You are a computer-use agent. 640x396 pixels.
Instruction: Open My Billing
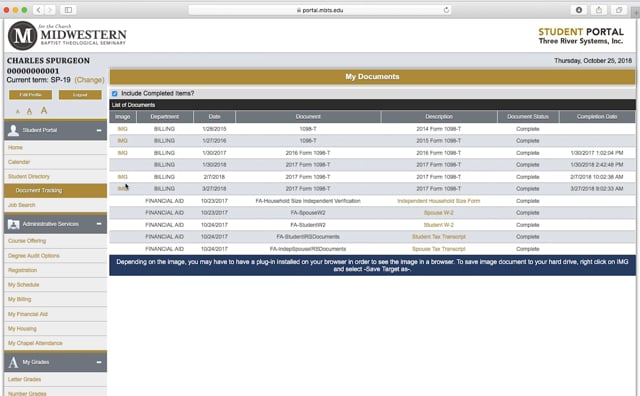tap(19, 300)
